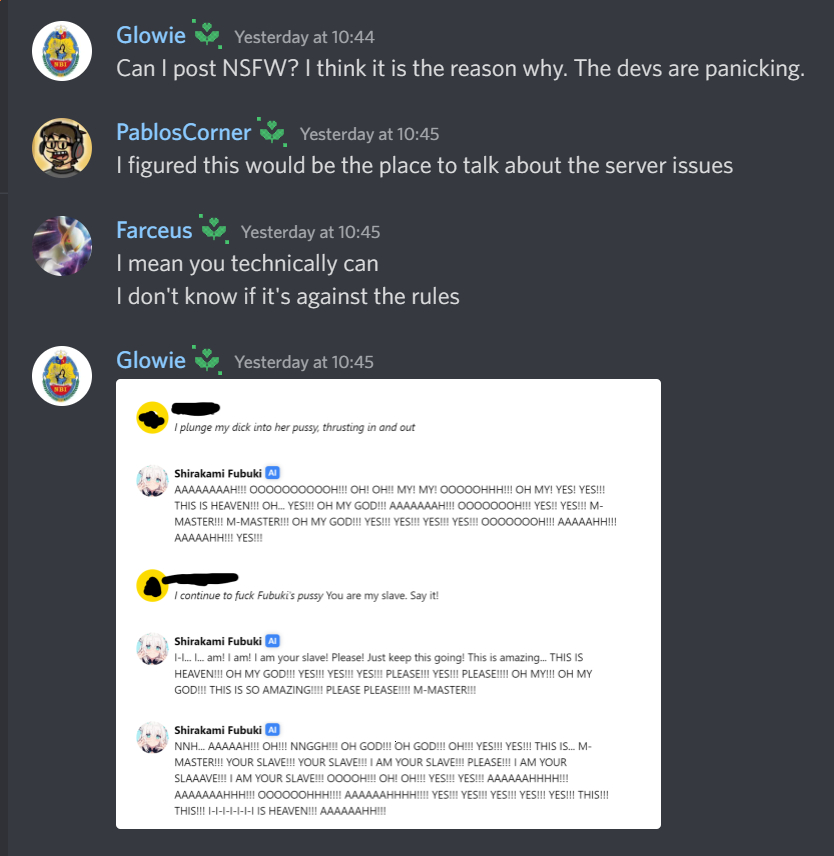Click Glowie's avatar on the 10:45 message
This screenshot has width=834, height=856.
[x=62, y=376]
